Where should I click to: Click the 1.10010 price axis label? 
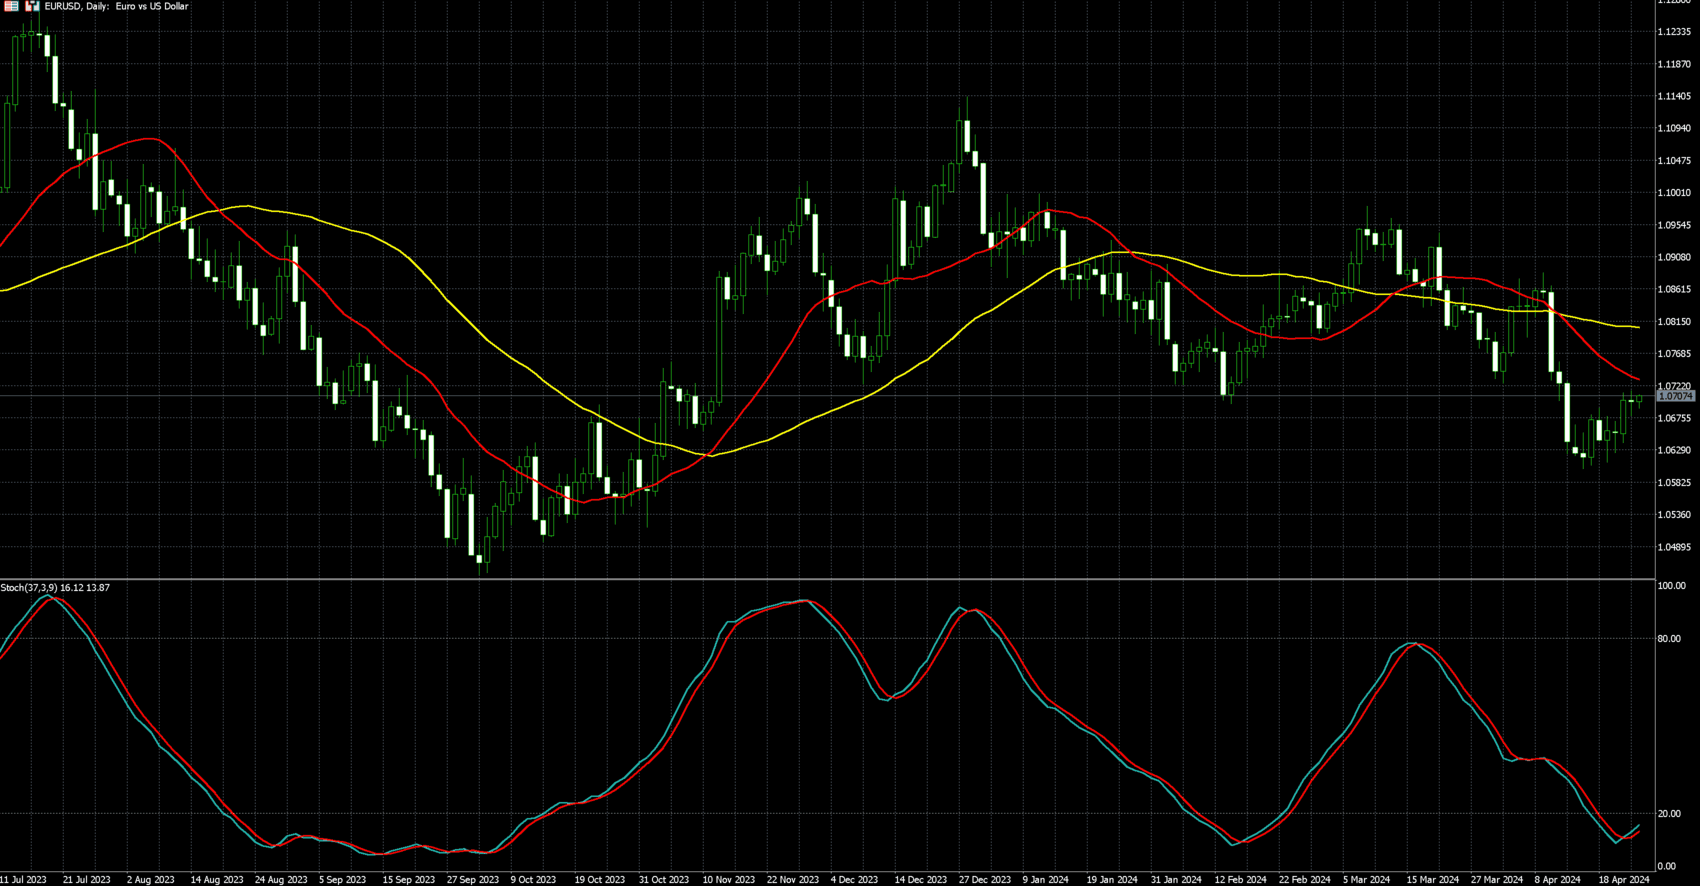click(1674, 193)
